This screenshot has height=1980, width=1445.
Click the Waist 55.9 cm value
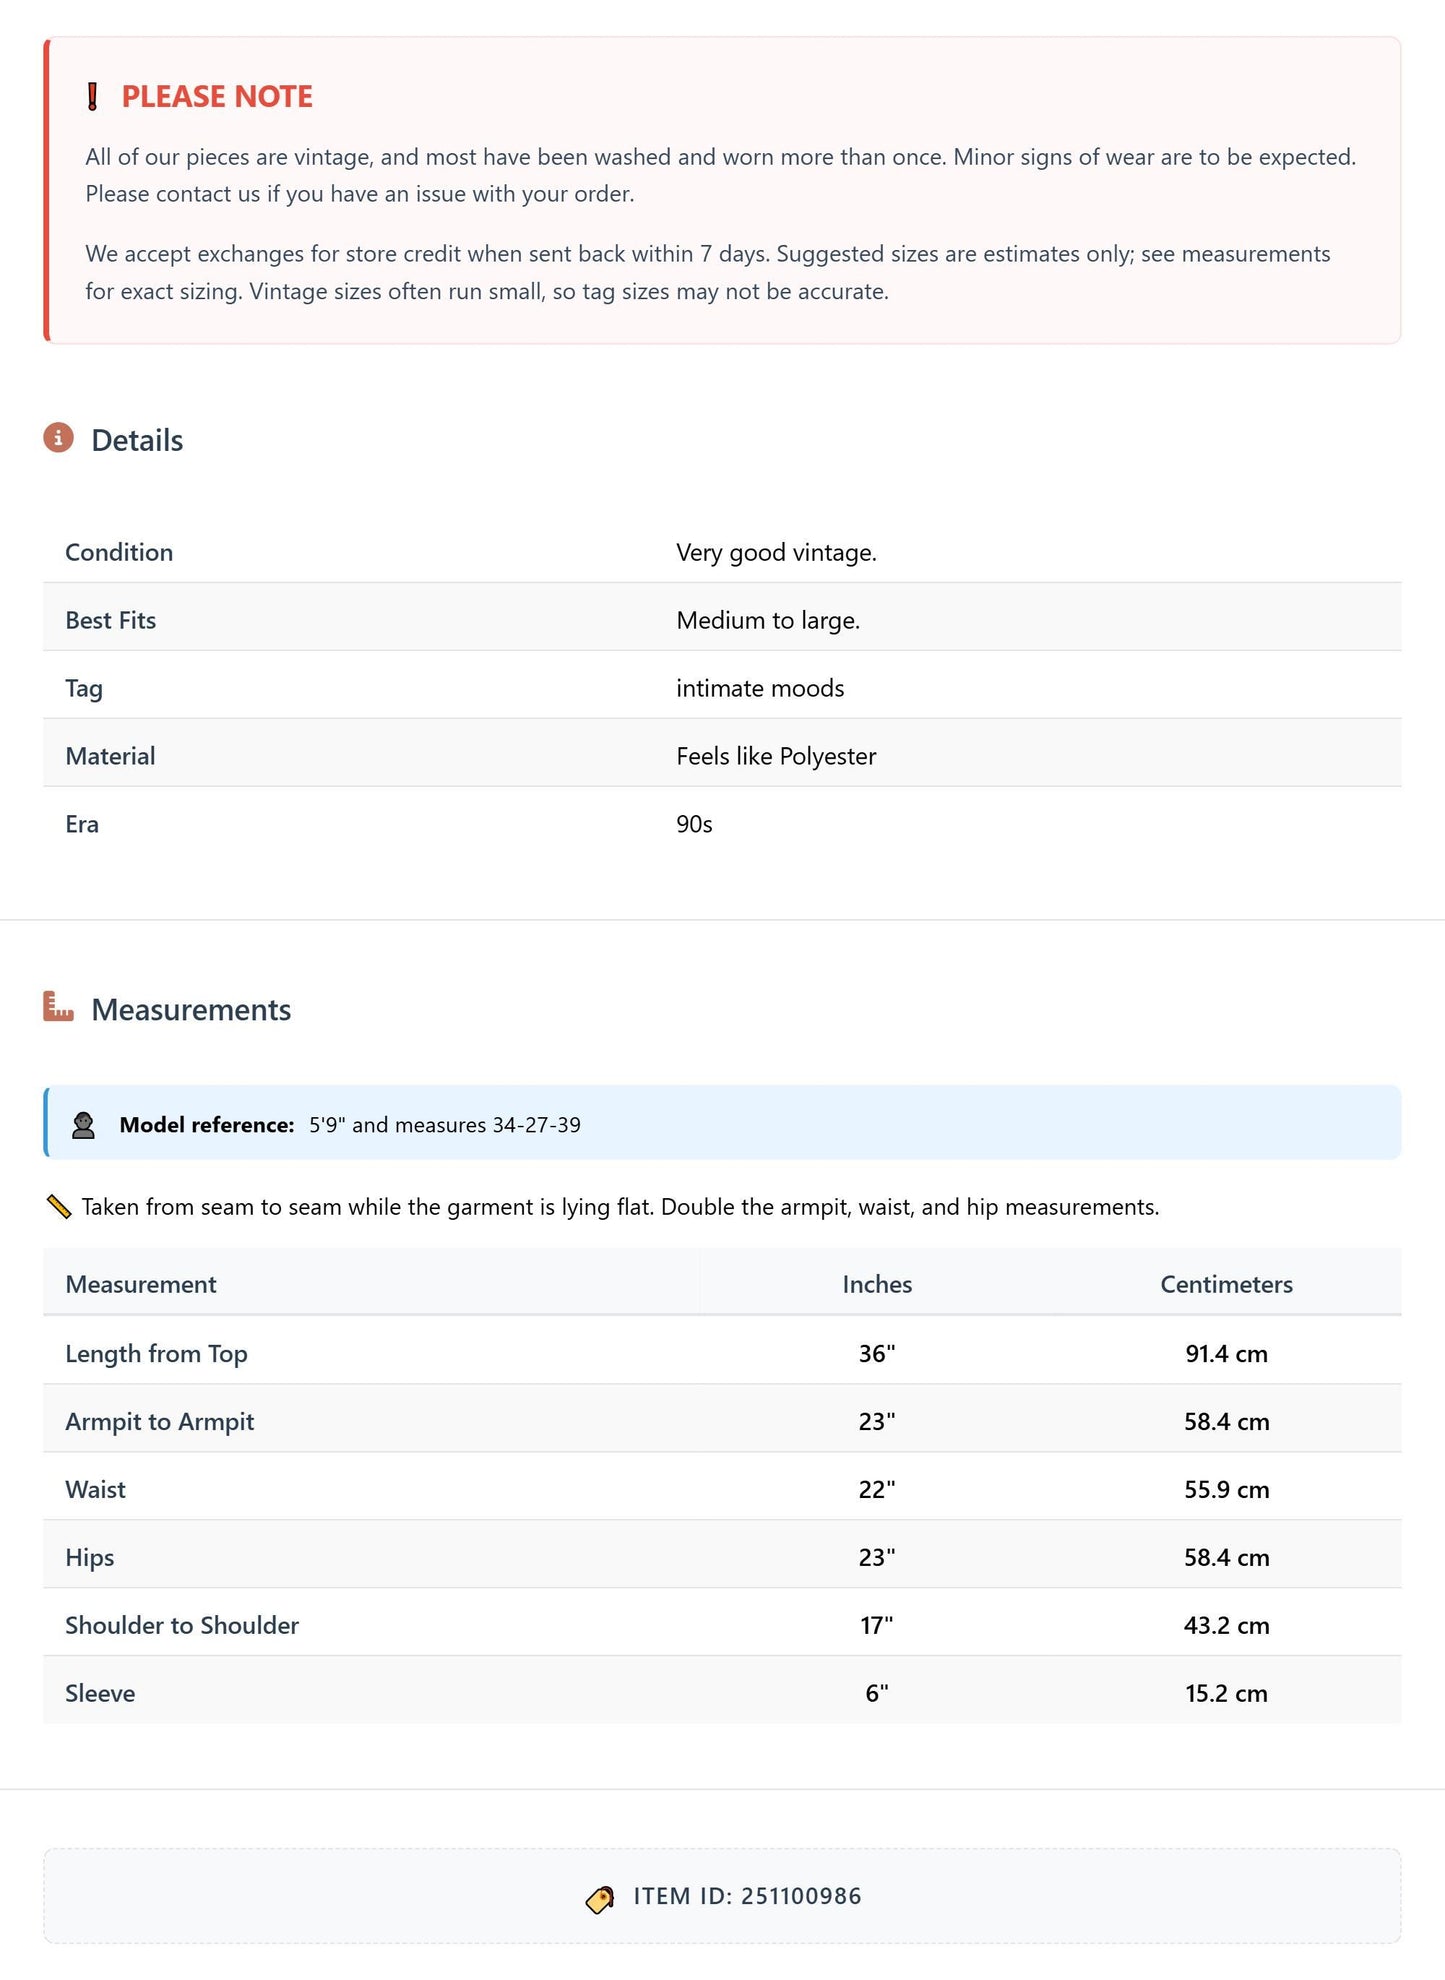pyautogui.click(x=1226, y=1489)
